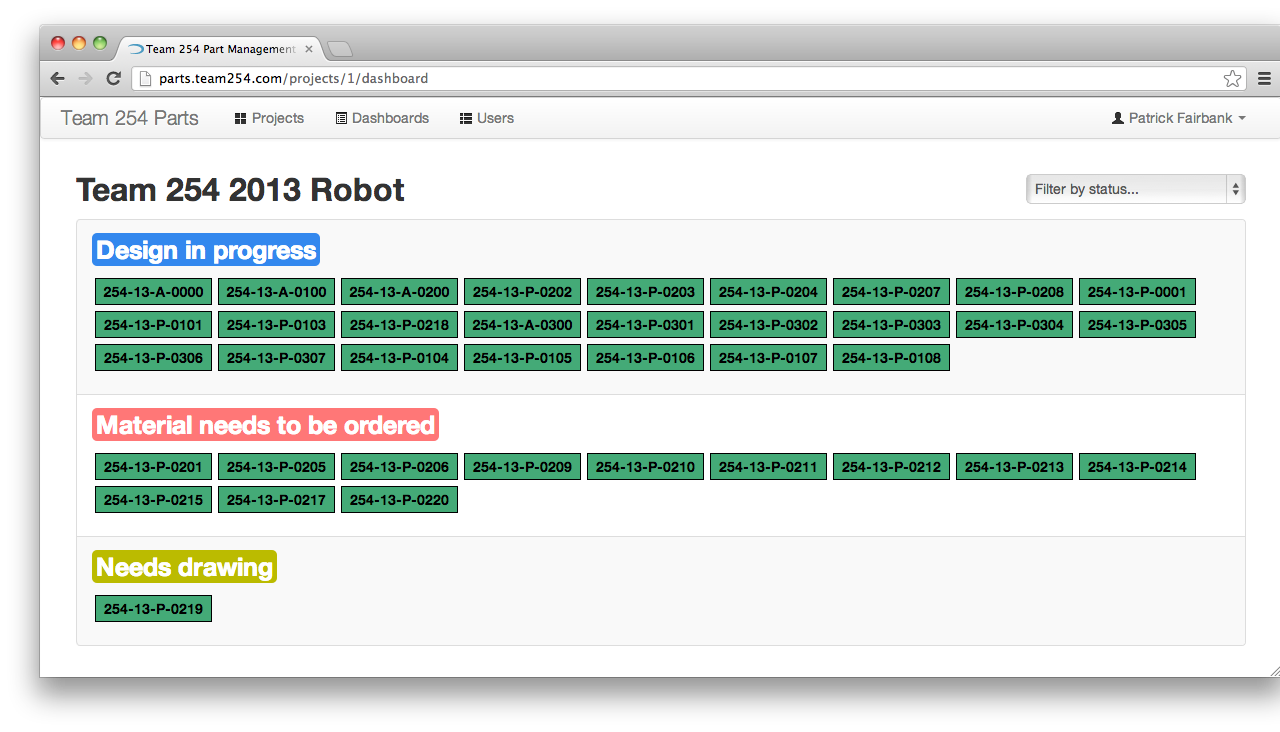Click part 254-13-P-0217

(x=276, y=500)
